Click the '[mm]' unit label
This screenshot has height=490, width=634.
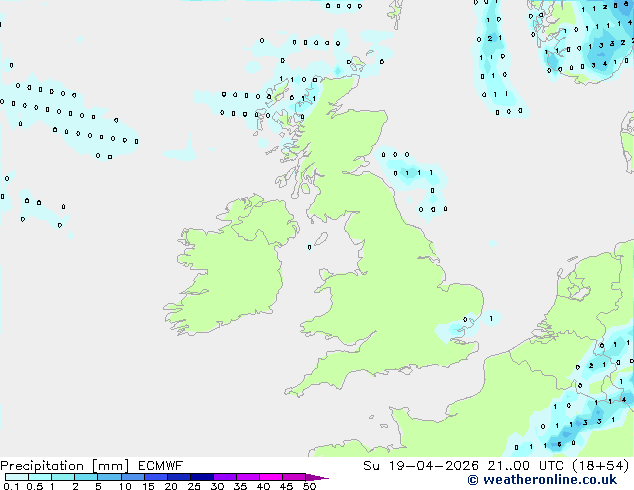(110, 466)
